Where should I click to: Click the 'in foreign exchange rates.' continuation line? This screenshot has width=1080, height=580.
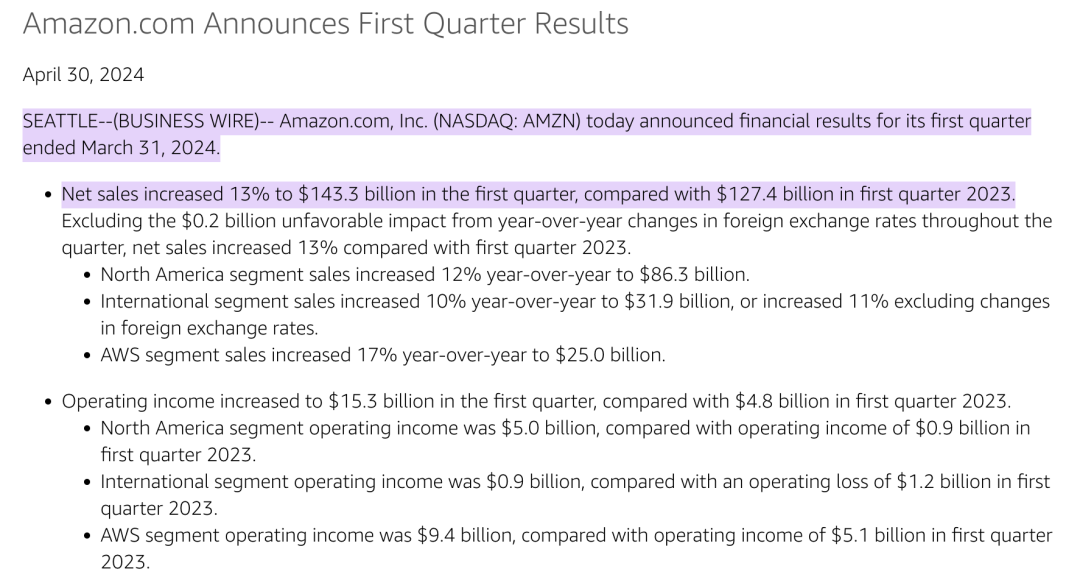click(x=209, y=328)
